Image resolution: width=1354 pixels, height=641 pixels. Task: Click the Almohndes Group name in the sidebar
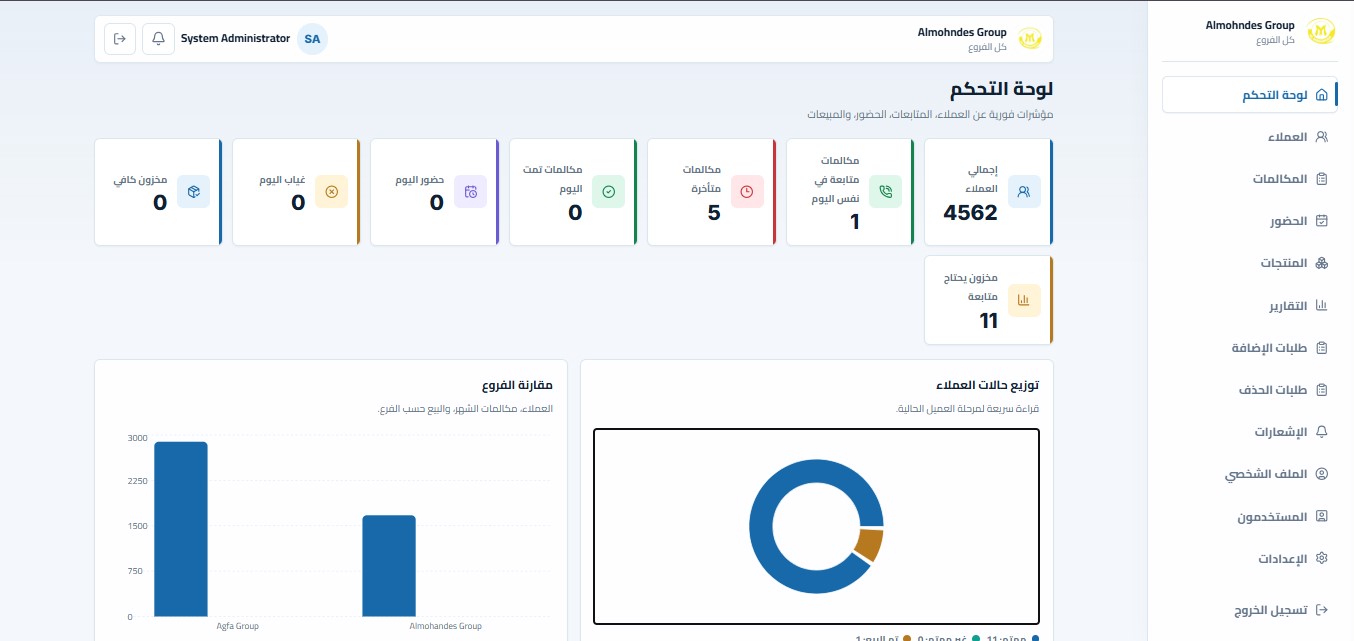click(1250, 25)
